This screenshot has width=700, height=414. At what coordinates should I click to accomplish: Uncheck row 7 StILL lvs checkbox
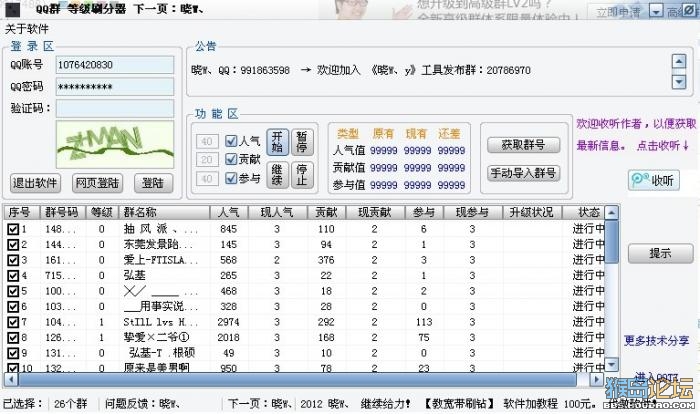tap(12, 322)
